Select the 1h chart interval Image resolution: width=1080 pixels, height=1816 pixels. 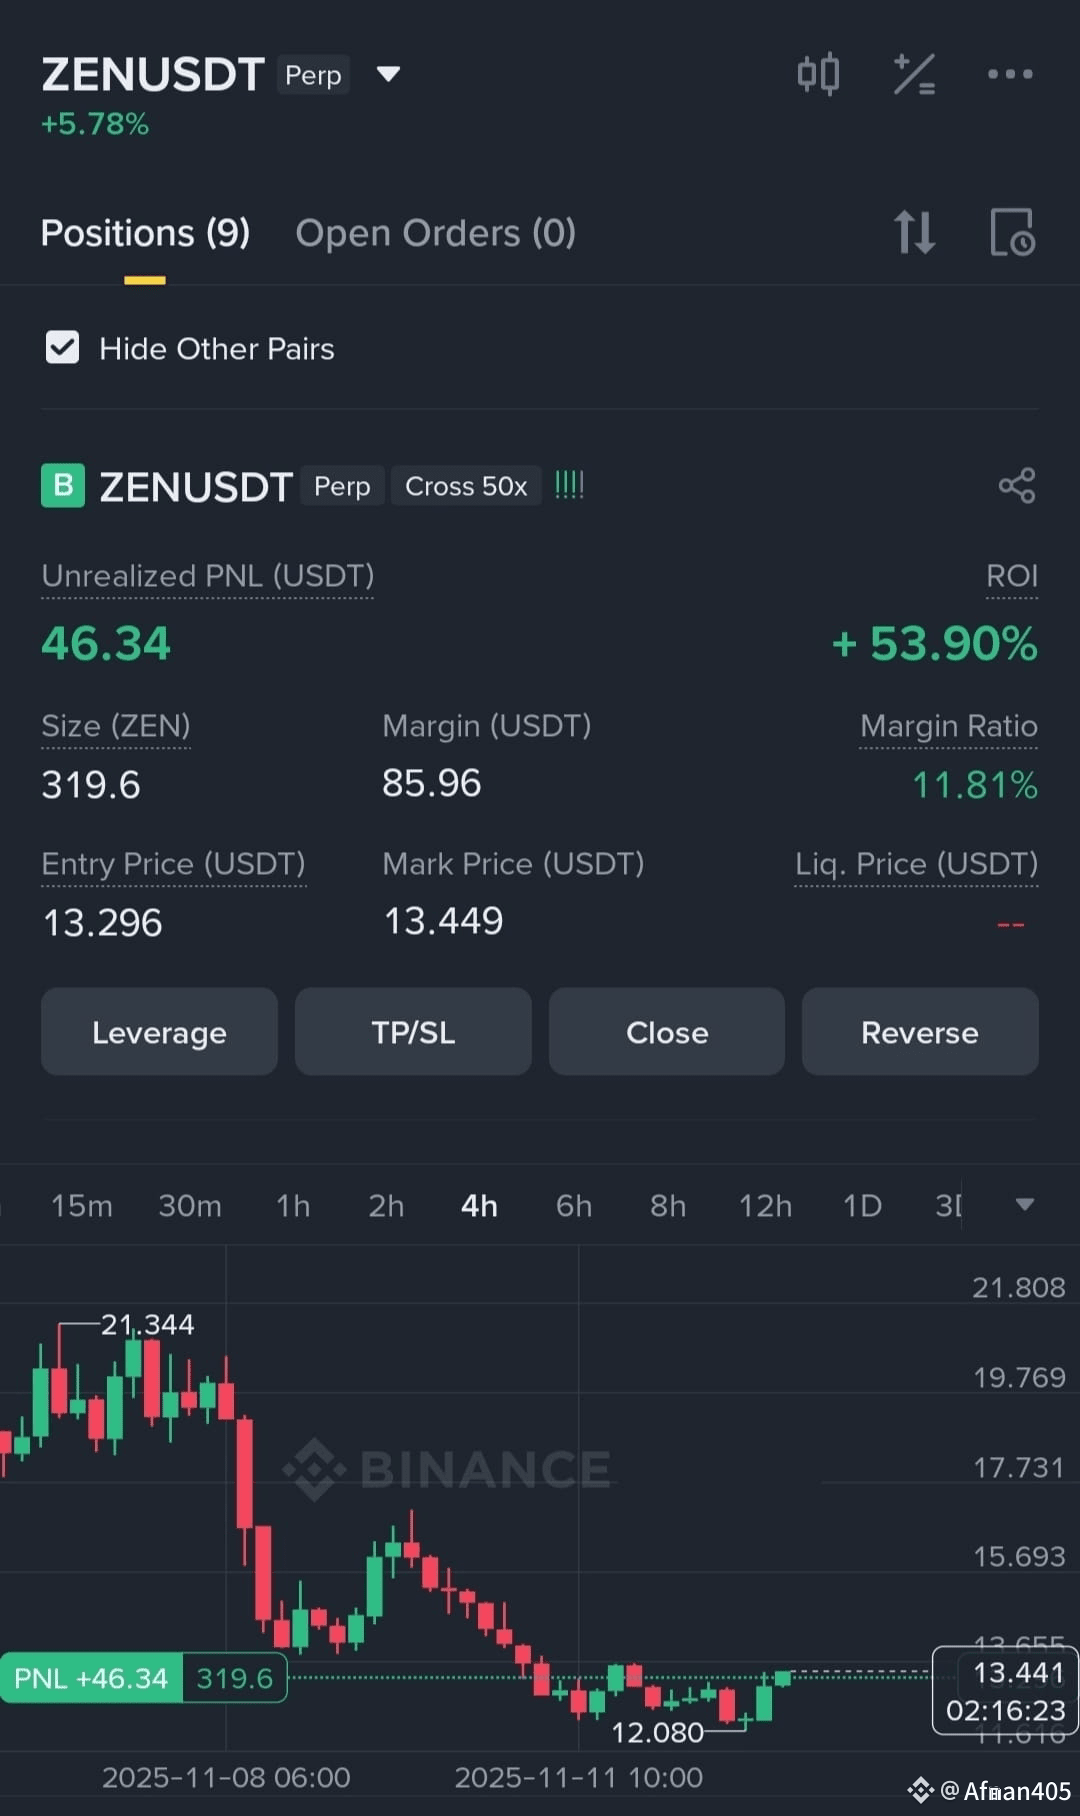tap(293, 1206)
